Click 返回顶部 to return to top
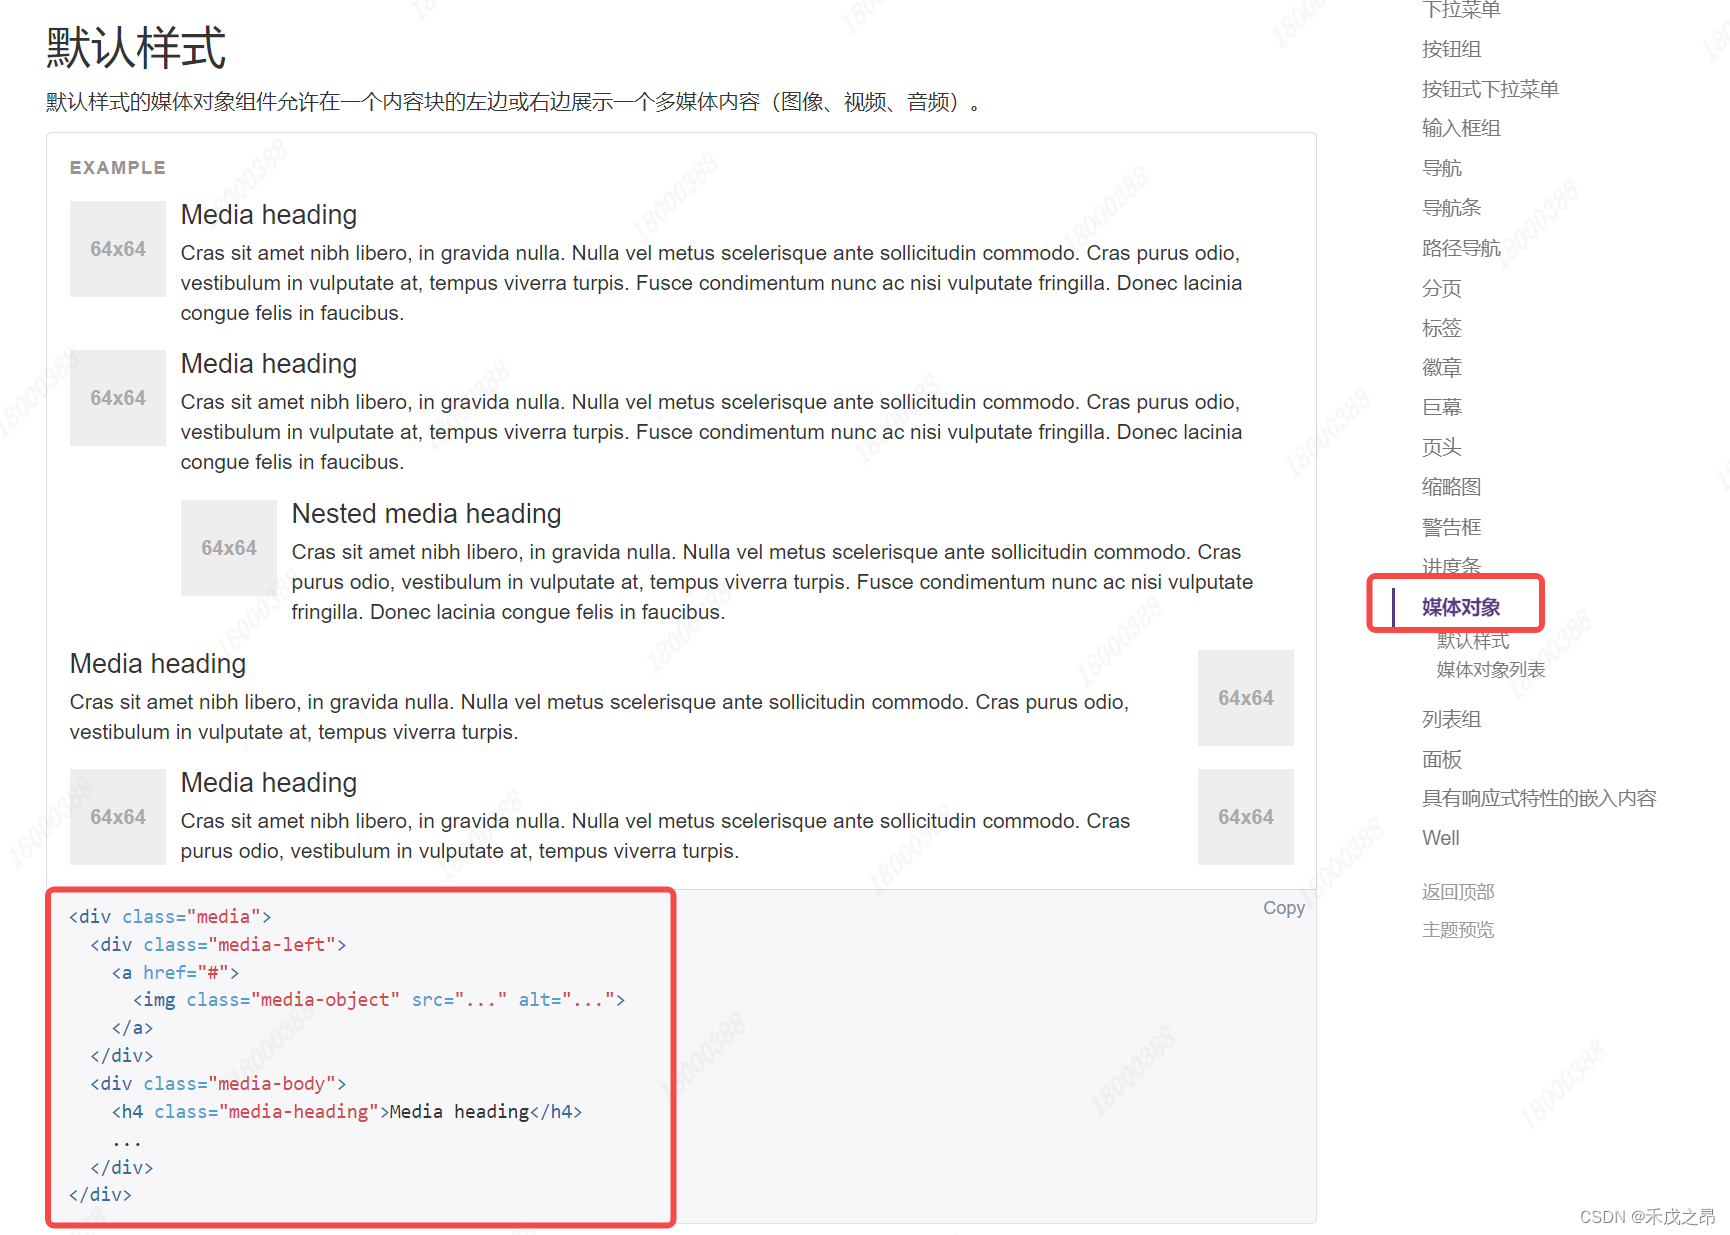Screen dimensions: 1730x1235 [1458, 892]
